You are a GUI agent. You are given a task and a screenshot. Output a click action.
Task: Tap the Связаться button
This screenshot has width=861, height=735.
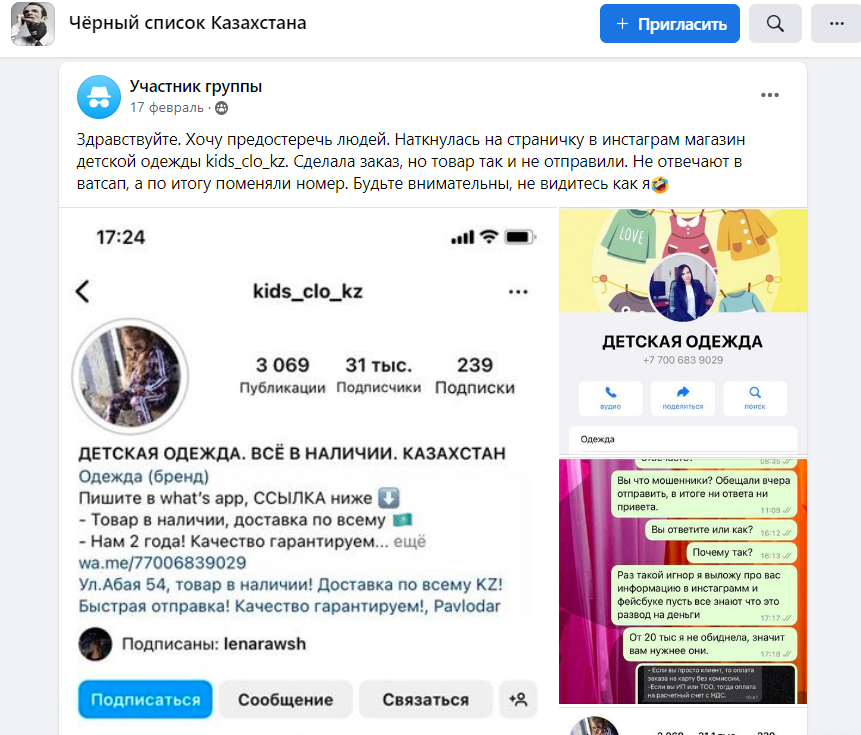[x=426, y=699]
